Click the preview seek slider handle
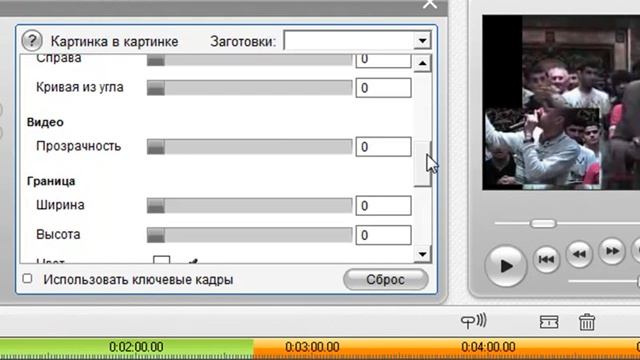The width and height of the screenshot is (640, 360). (x=543, y=223)
